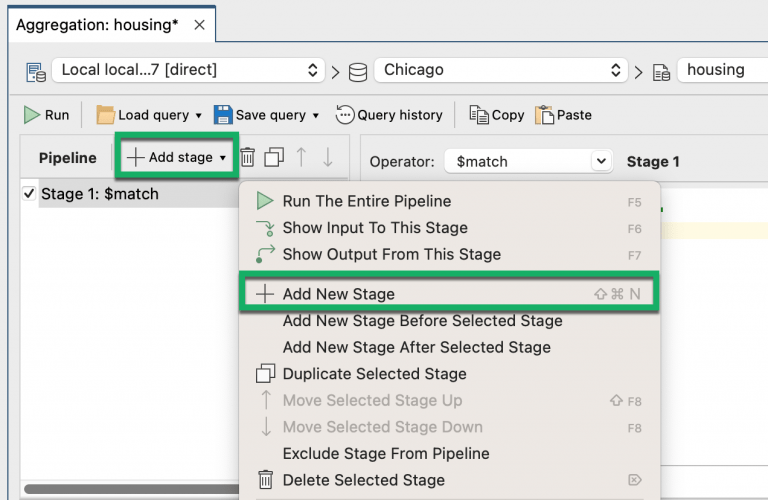Close the Aggregation: housing tab
768x500 pixels.
(198, 25)
